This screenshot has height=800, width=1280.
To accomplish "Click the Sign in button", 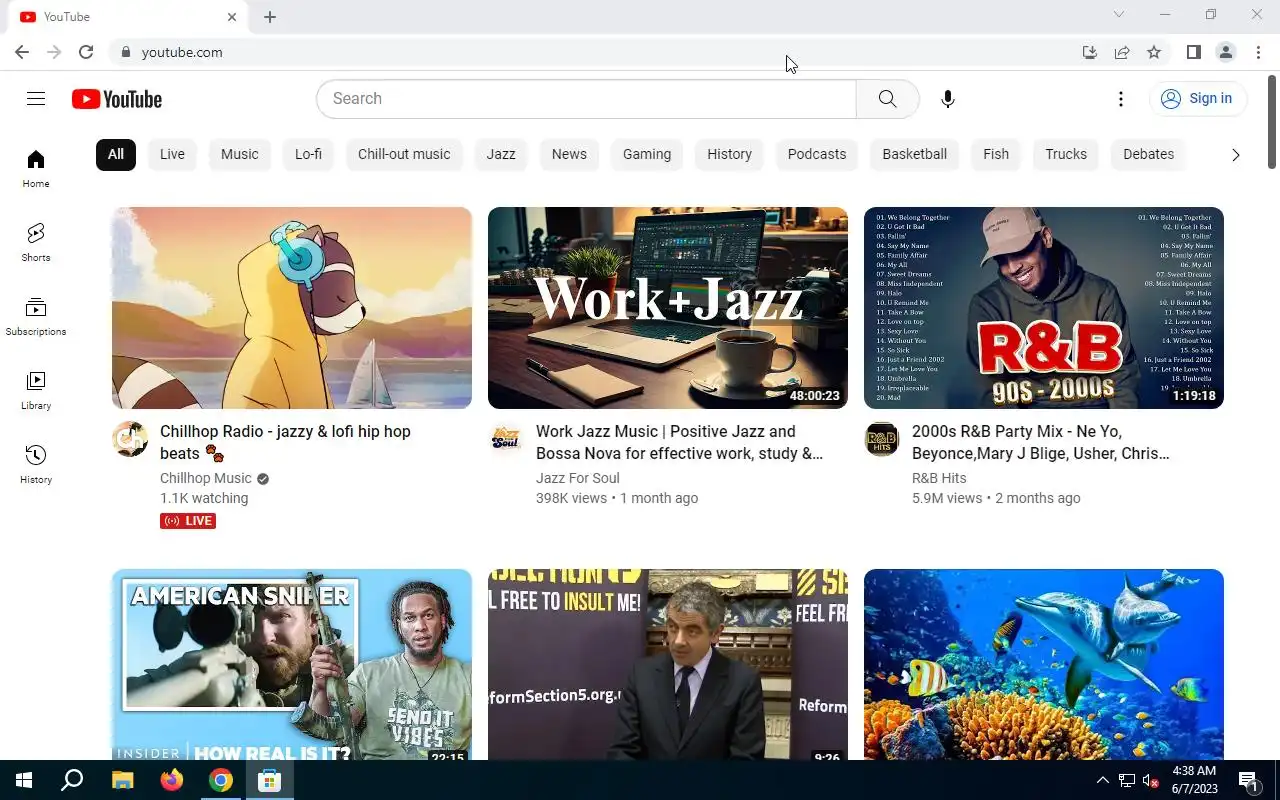I will pyautogui.click(x=1198, y=98).
